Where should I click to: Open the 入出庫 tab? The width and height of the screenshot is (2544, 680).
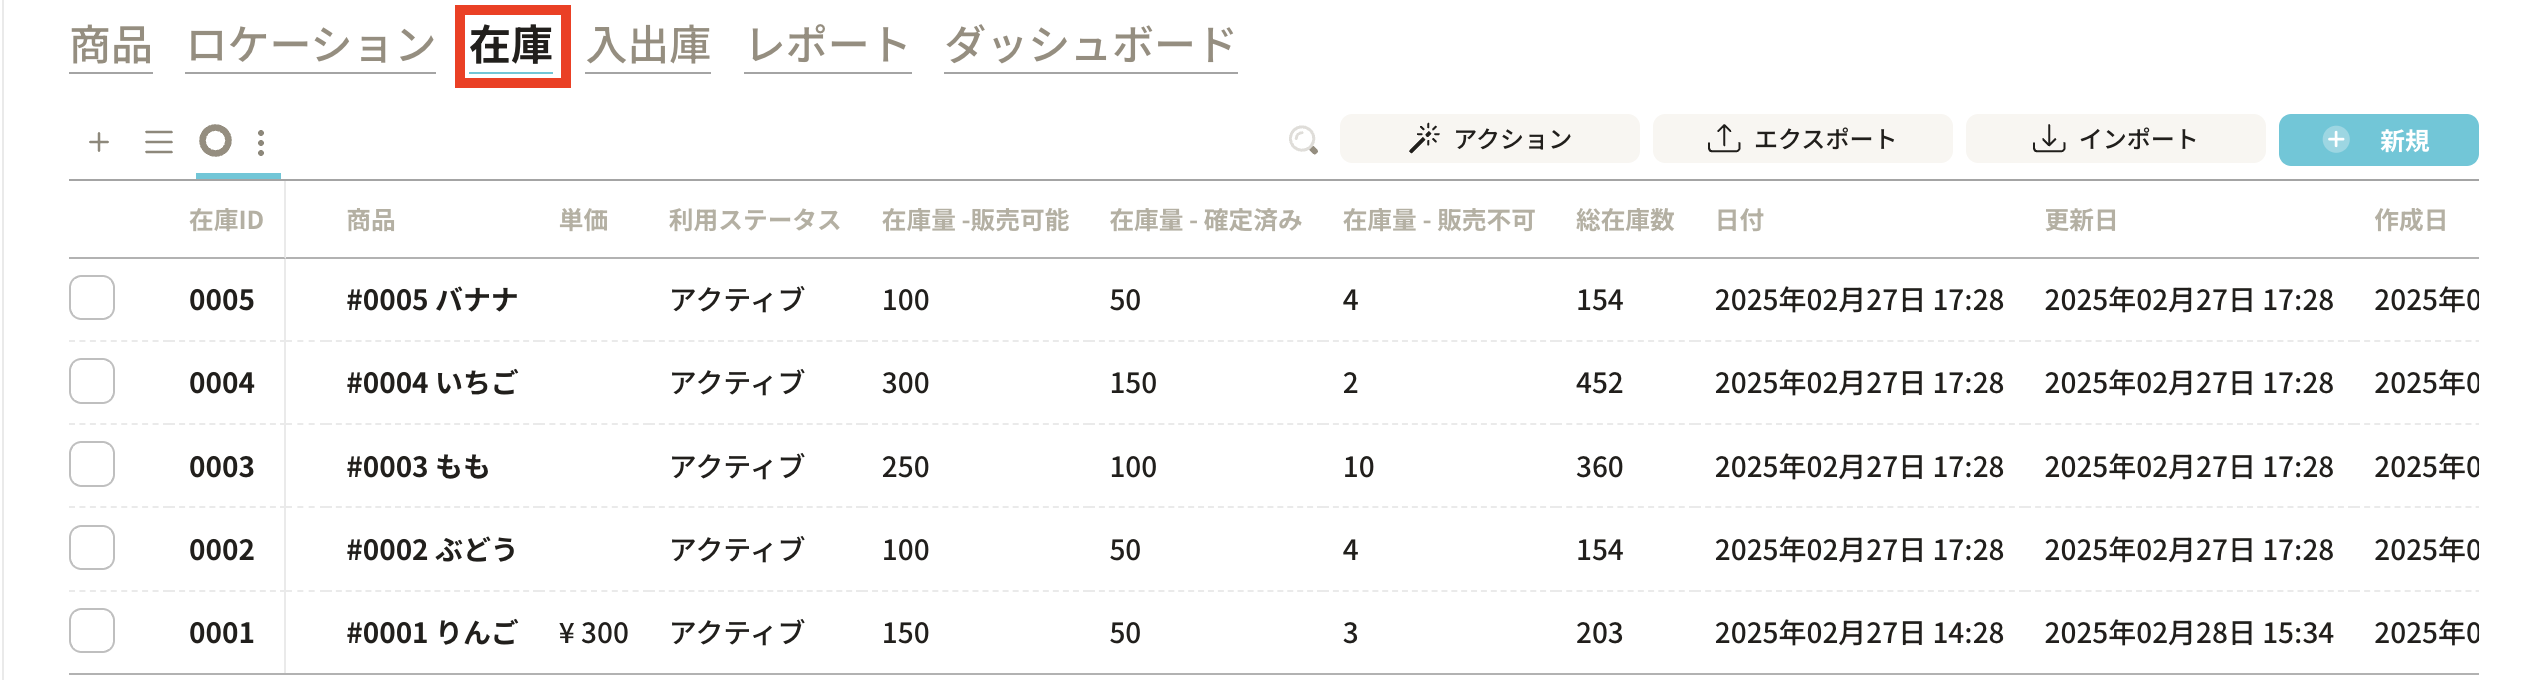648,46
